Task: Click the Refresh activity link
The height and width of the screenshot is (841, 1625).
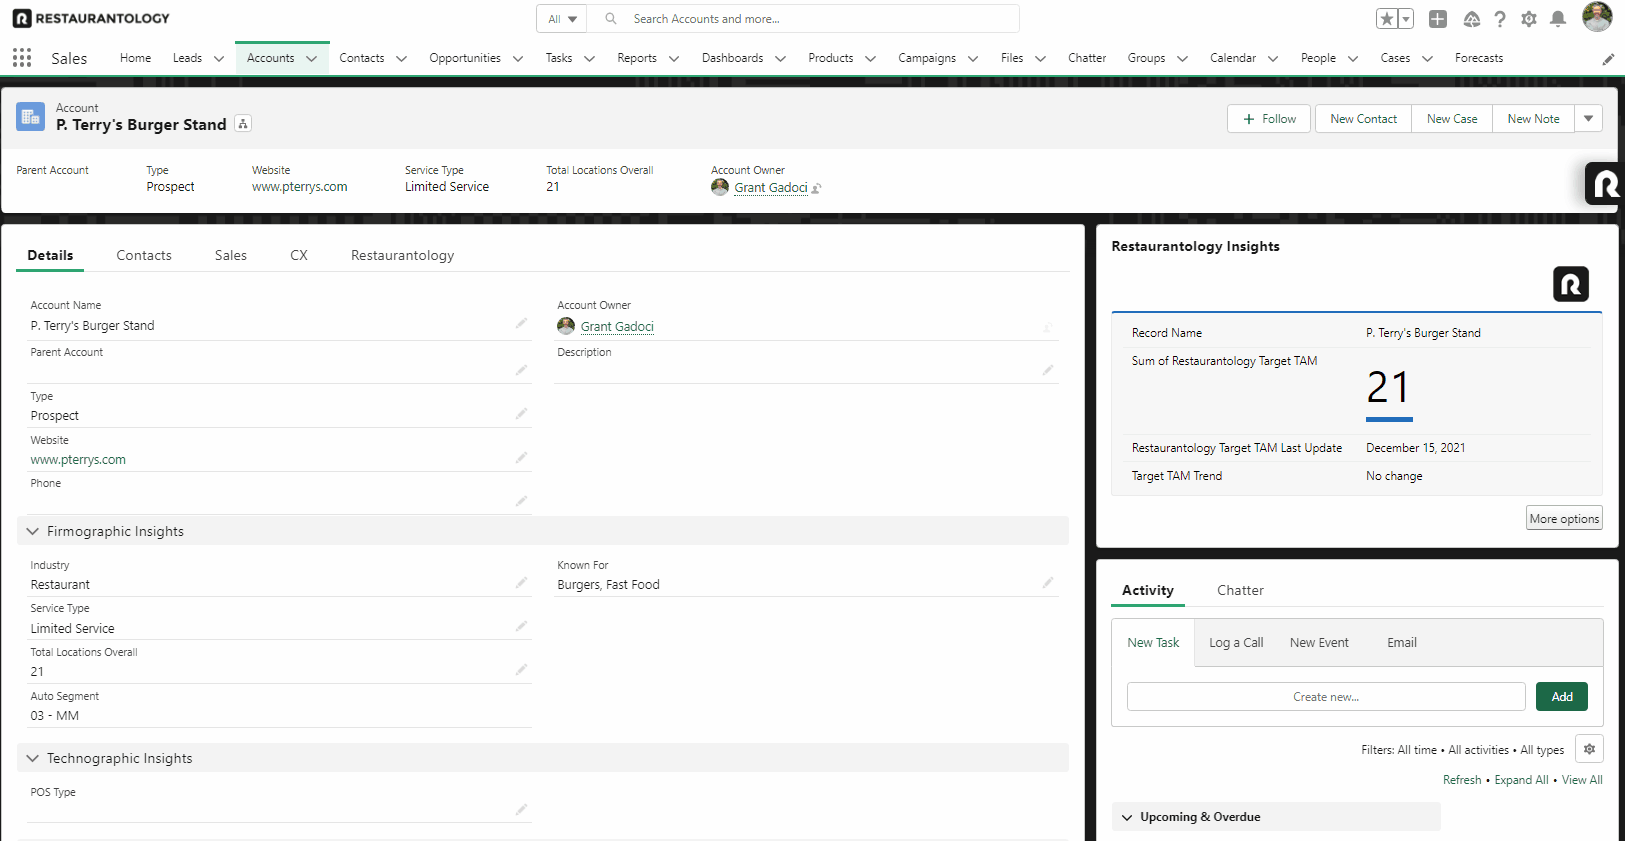Action: [x=1462, y=780]
